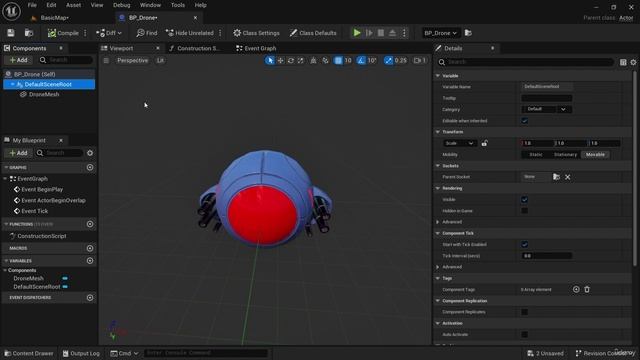Choose the Scale tool
The width and height of the screenshot is (640, 360).
click(300, 60)
